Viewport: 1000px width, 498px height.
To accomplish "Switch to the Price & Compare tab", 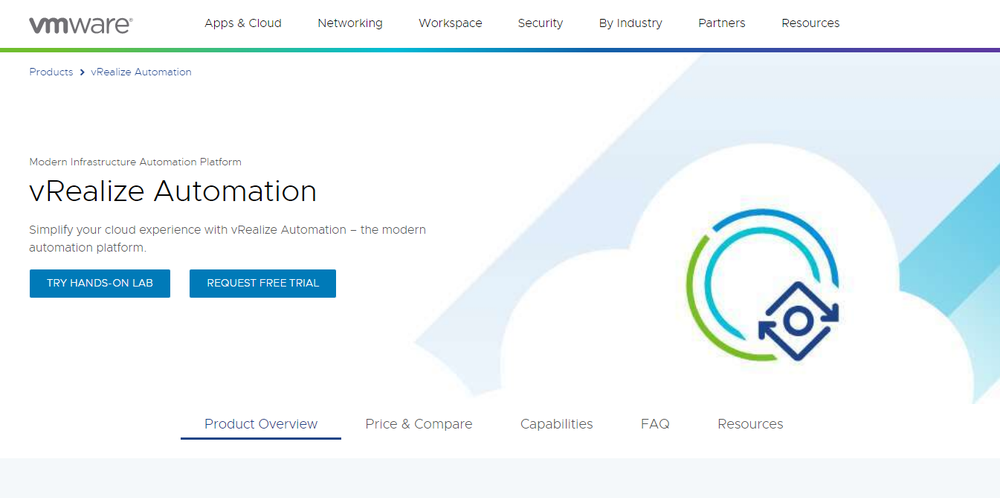I will coord(419,424).
